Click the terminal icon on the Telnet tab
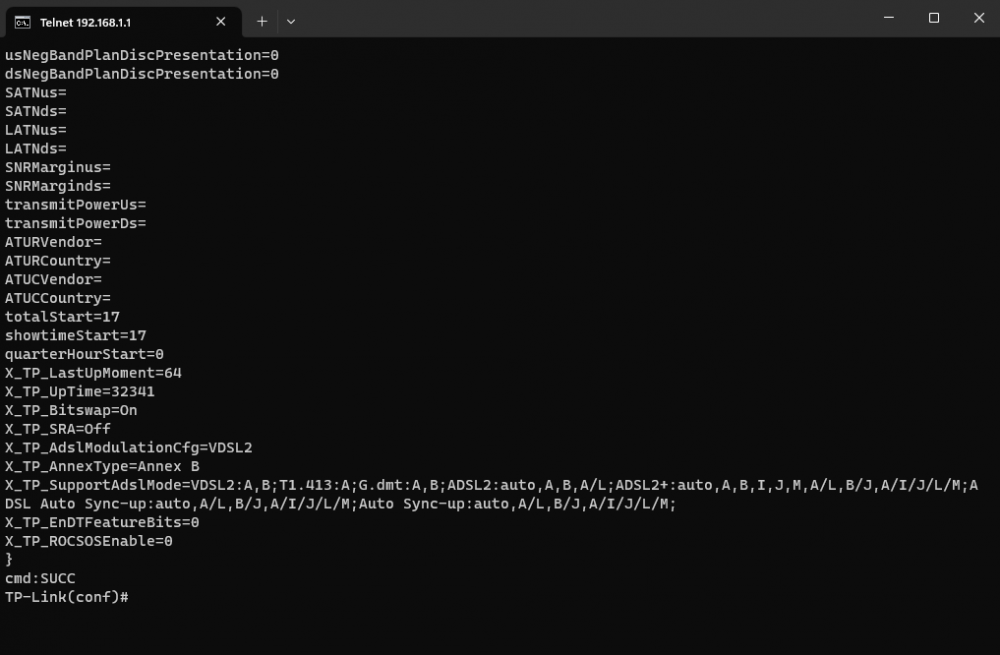Viewport: 1000px width, 655px height. pos(21,21)
